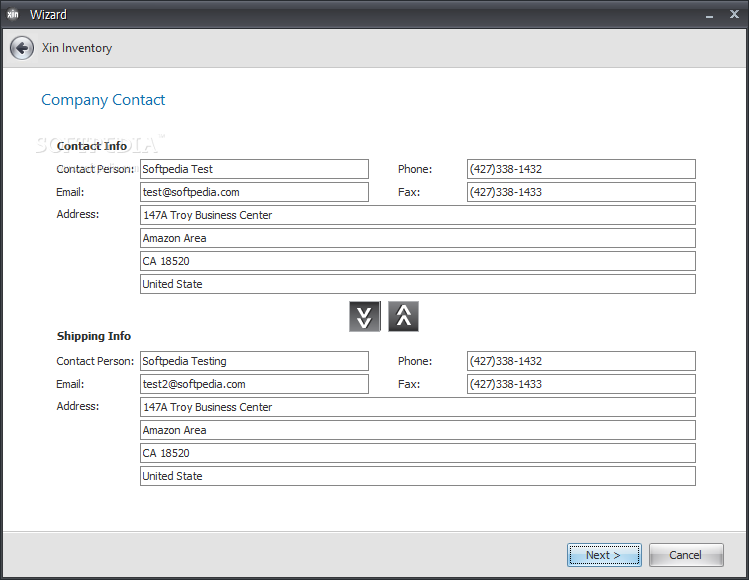Click the test@softpedia.com email field
The width and height of the screenshot is (749, 580).
(254, 192)
